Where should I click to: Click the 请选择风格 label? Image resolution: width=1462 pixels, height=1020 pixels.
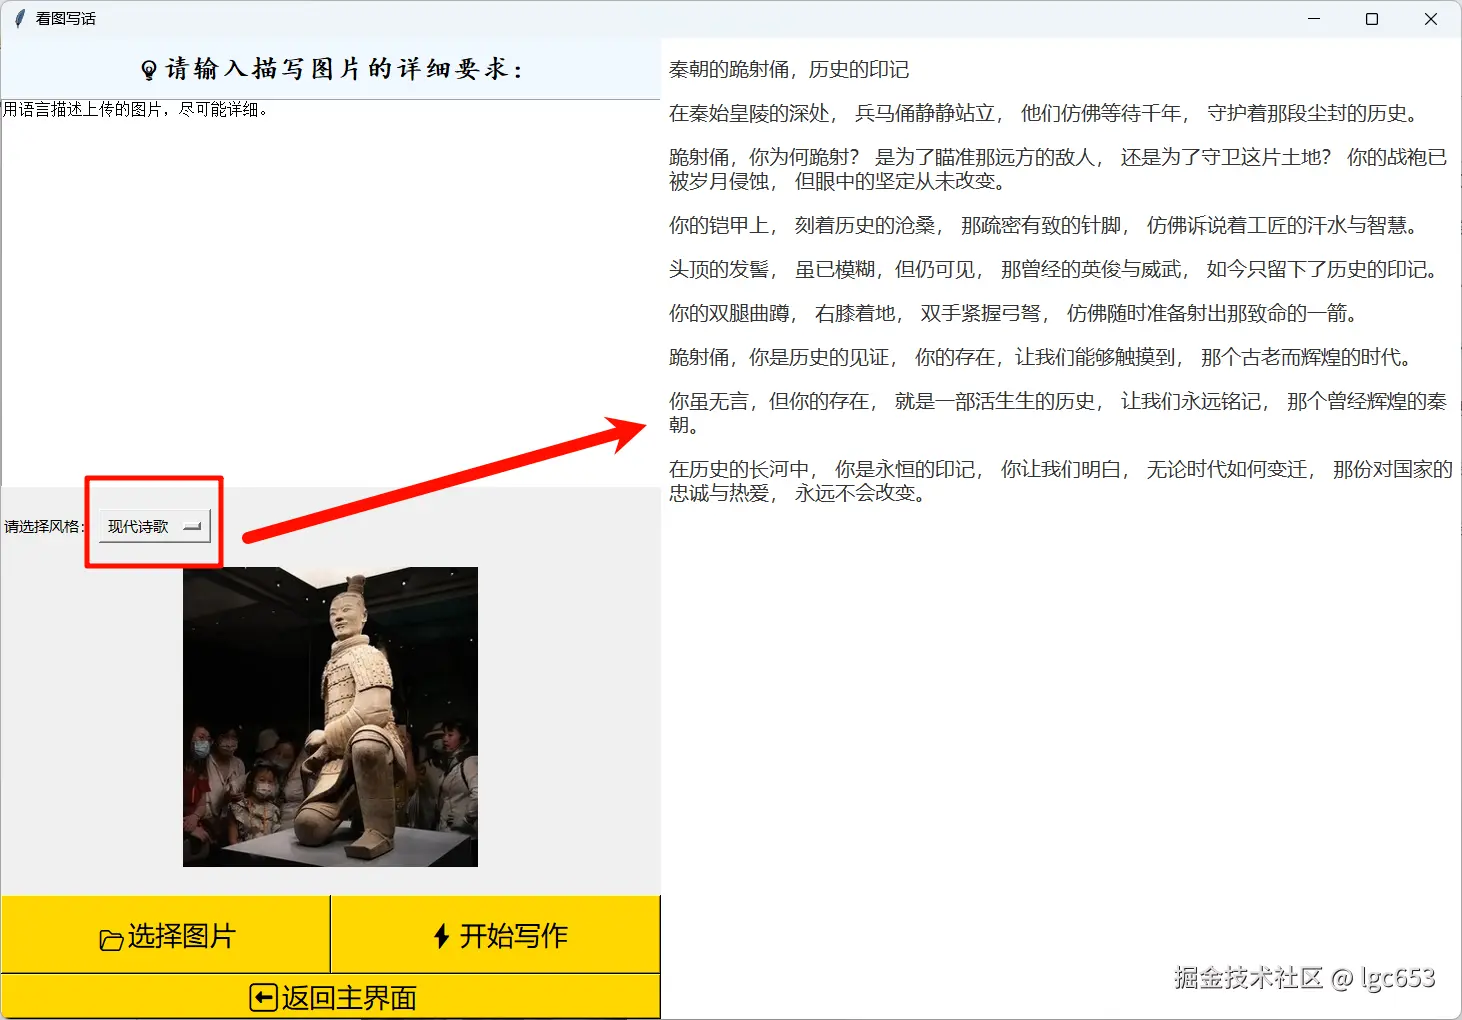click(44, 526)
